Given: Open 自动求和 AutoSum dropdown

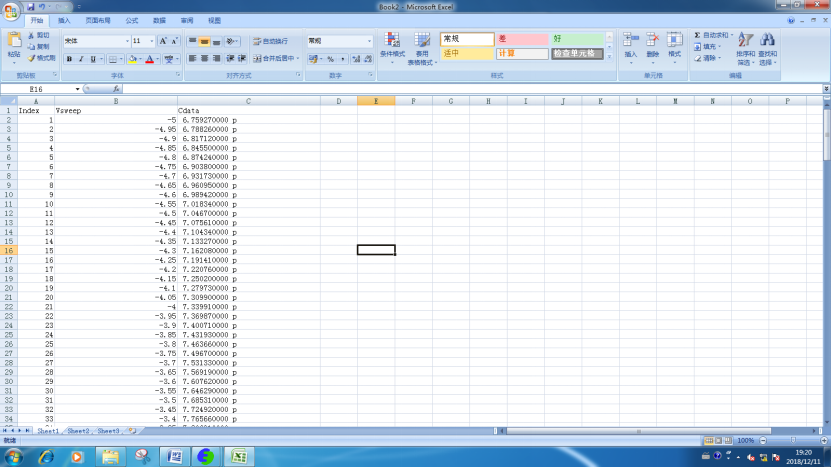Looking at the screenshot, I should (x=732, y=35).
